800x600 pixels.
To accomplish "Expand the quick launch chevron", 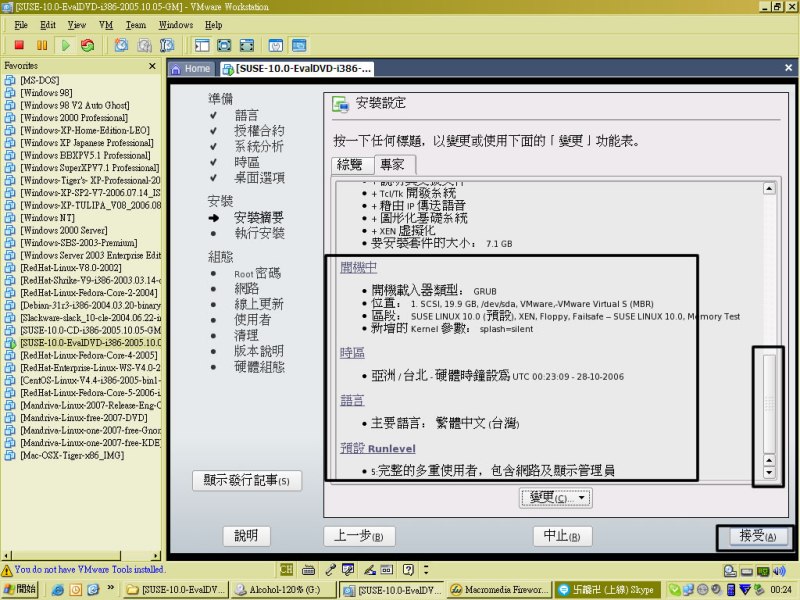I will coord(110,588).
